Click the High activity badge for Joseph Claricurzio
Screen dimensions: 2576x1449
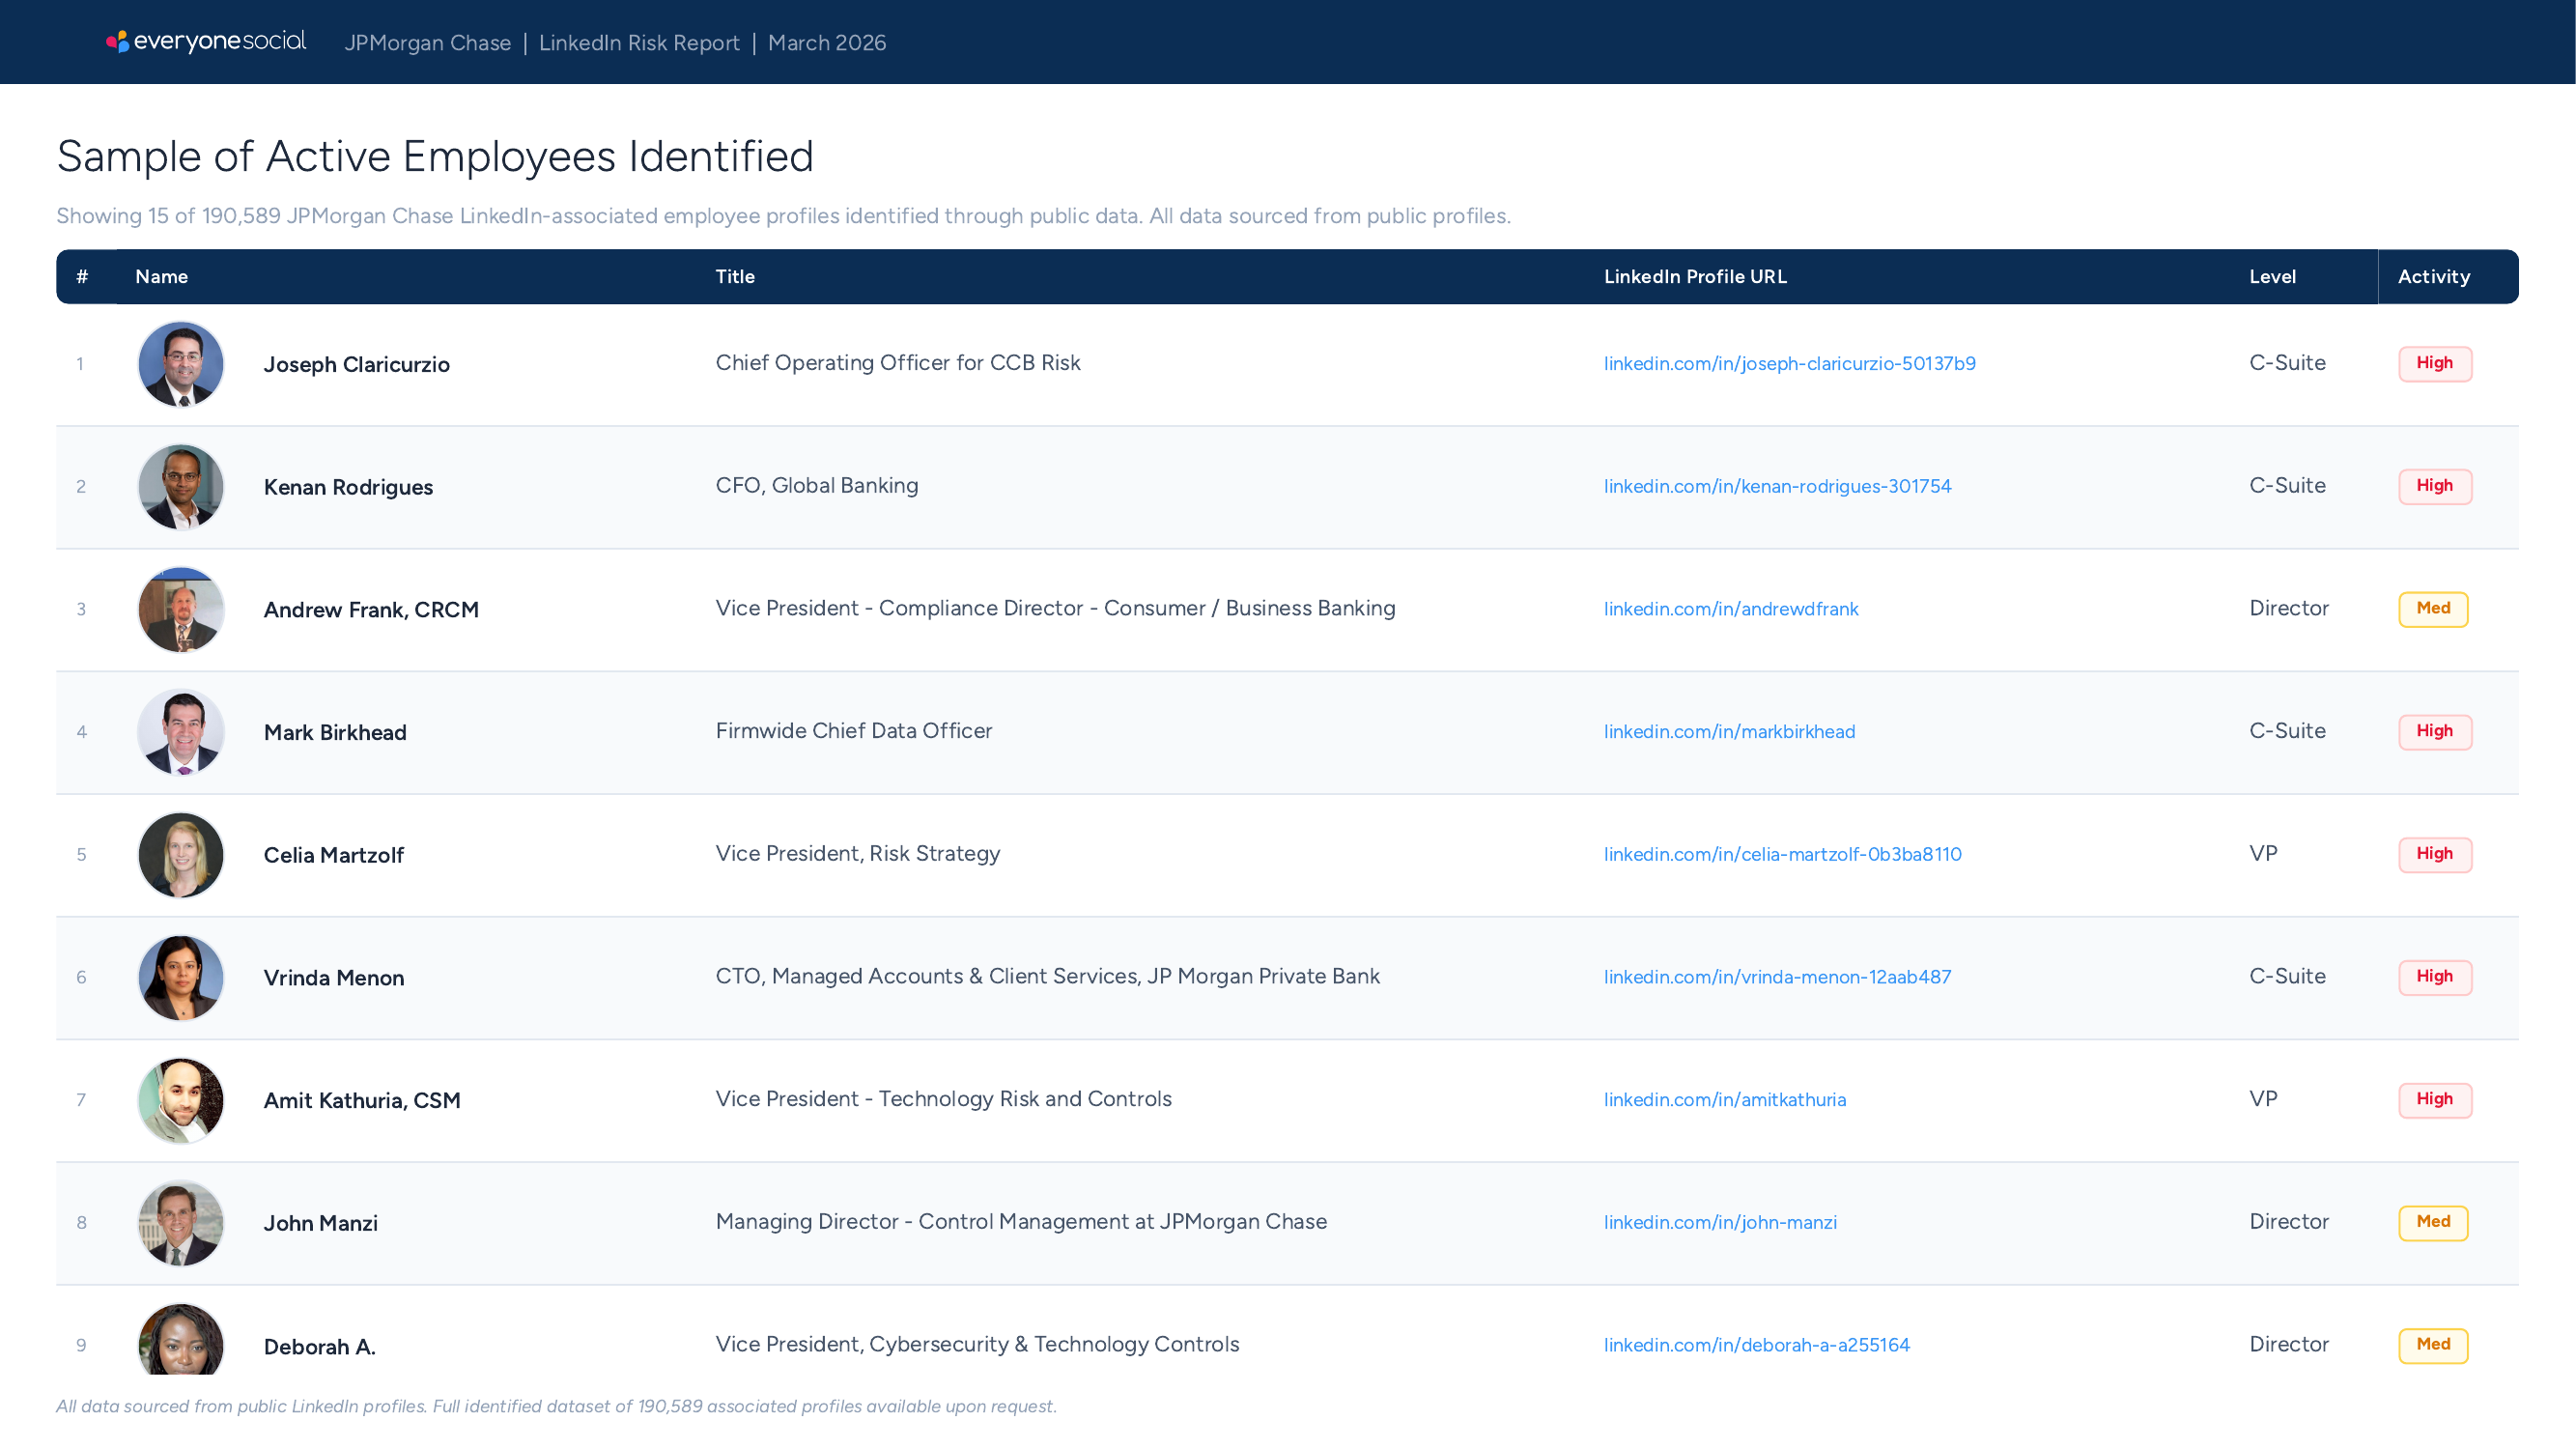click(2435, 364)
